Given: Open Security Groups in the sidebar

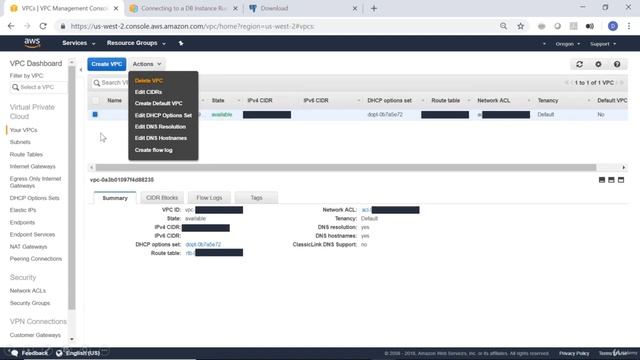Looking at the screenshot, I should pyautogui.click(x=30, y=303).
